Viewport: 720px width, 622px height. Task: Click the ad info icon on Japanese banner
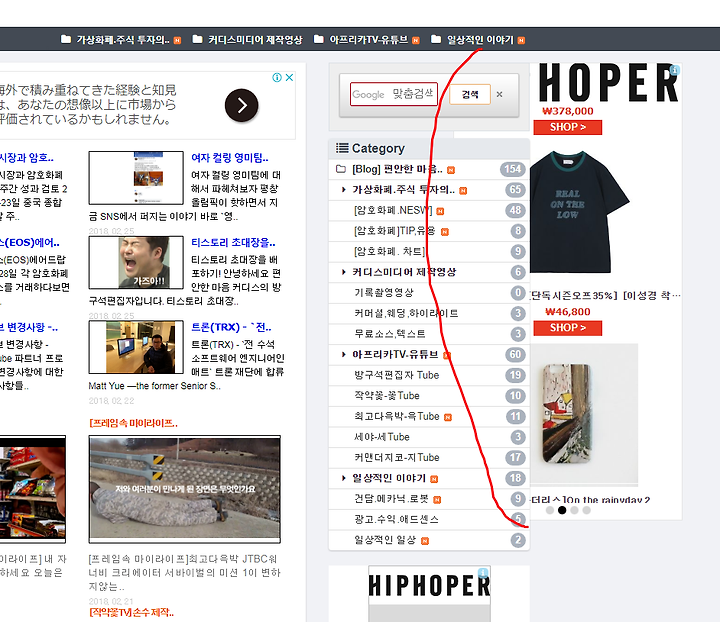point(277,77)
